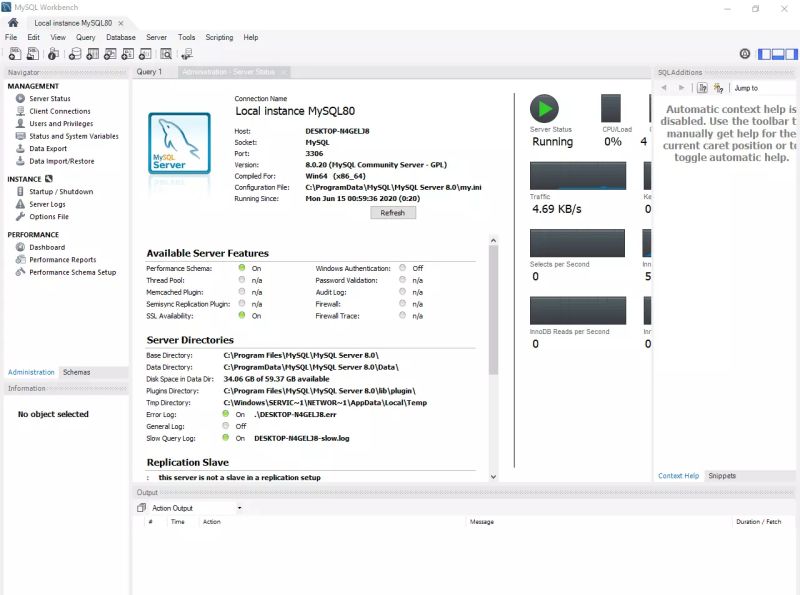The image size is (800, 595).
Task: Open Performance Schema Setup
Action: 72,272
